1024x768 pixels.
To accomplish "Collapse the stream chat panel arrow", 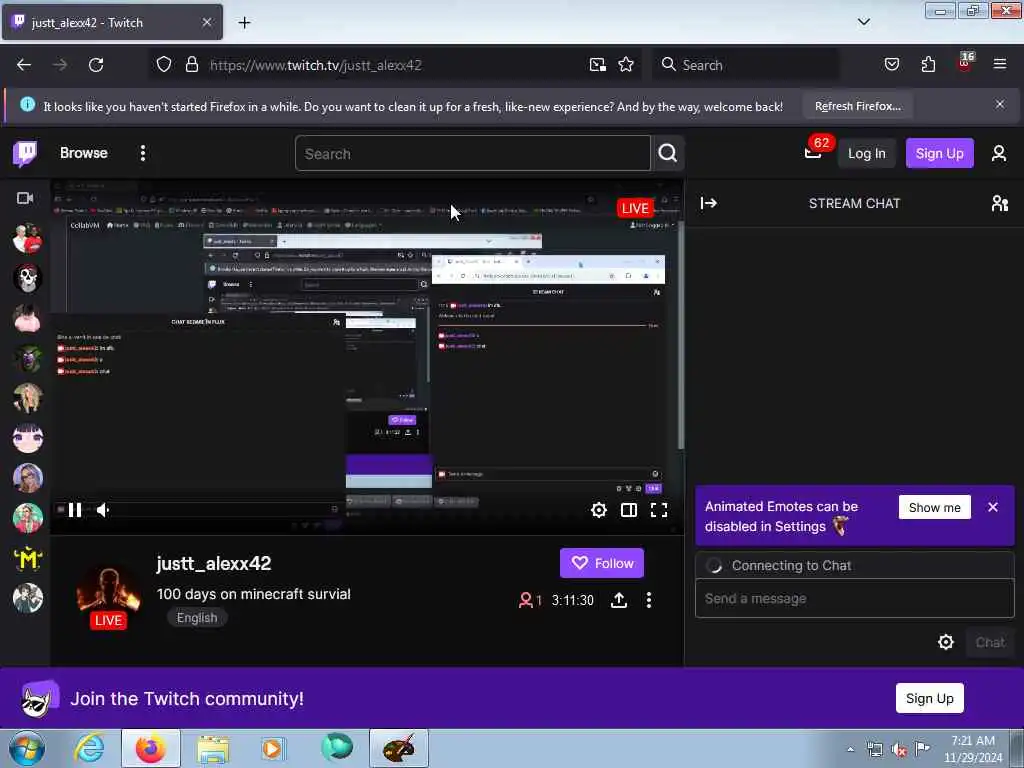I will [x=709, y=203].
